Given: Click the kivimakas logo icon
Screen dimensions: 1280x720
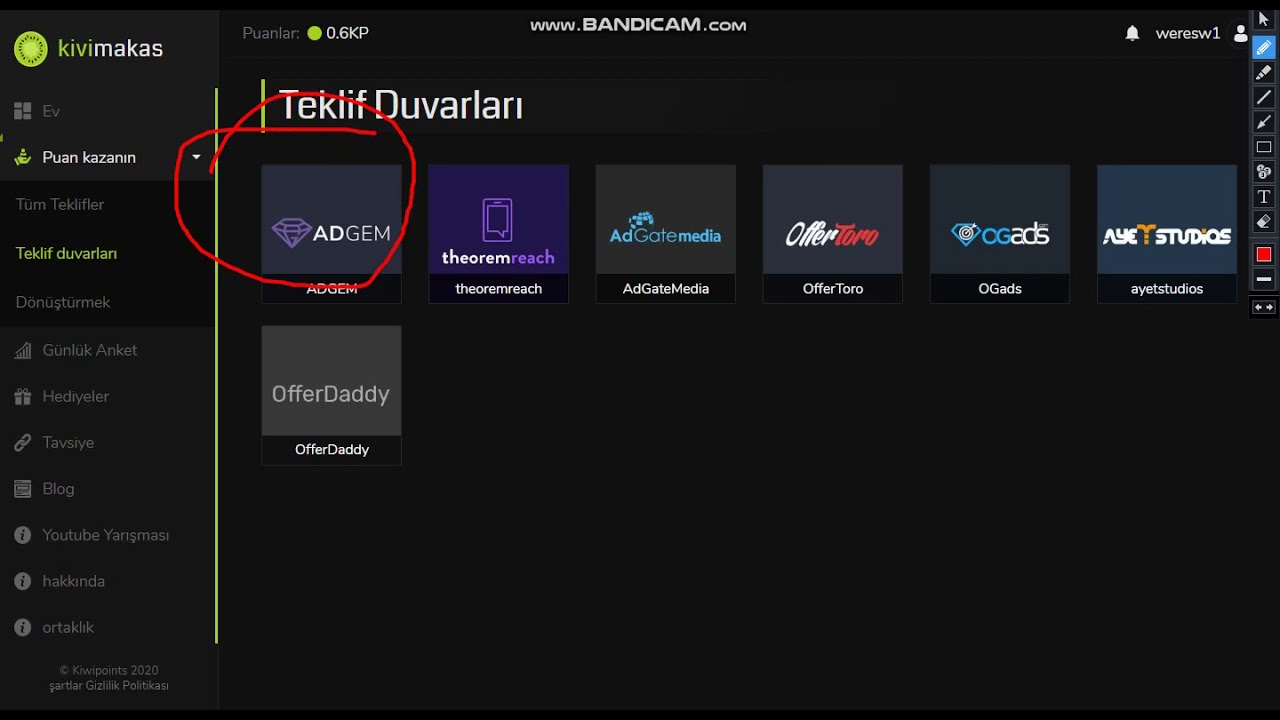Looking at the screenshot, I should [31, 49].
